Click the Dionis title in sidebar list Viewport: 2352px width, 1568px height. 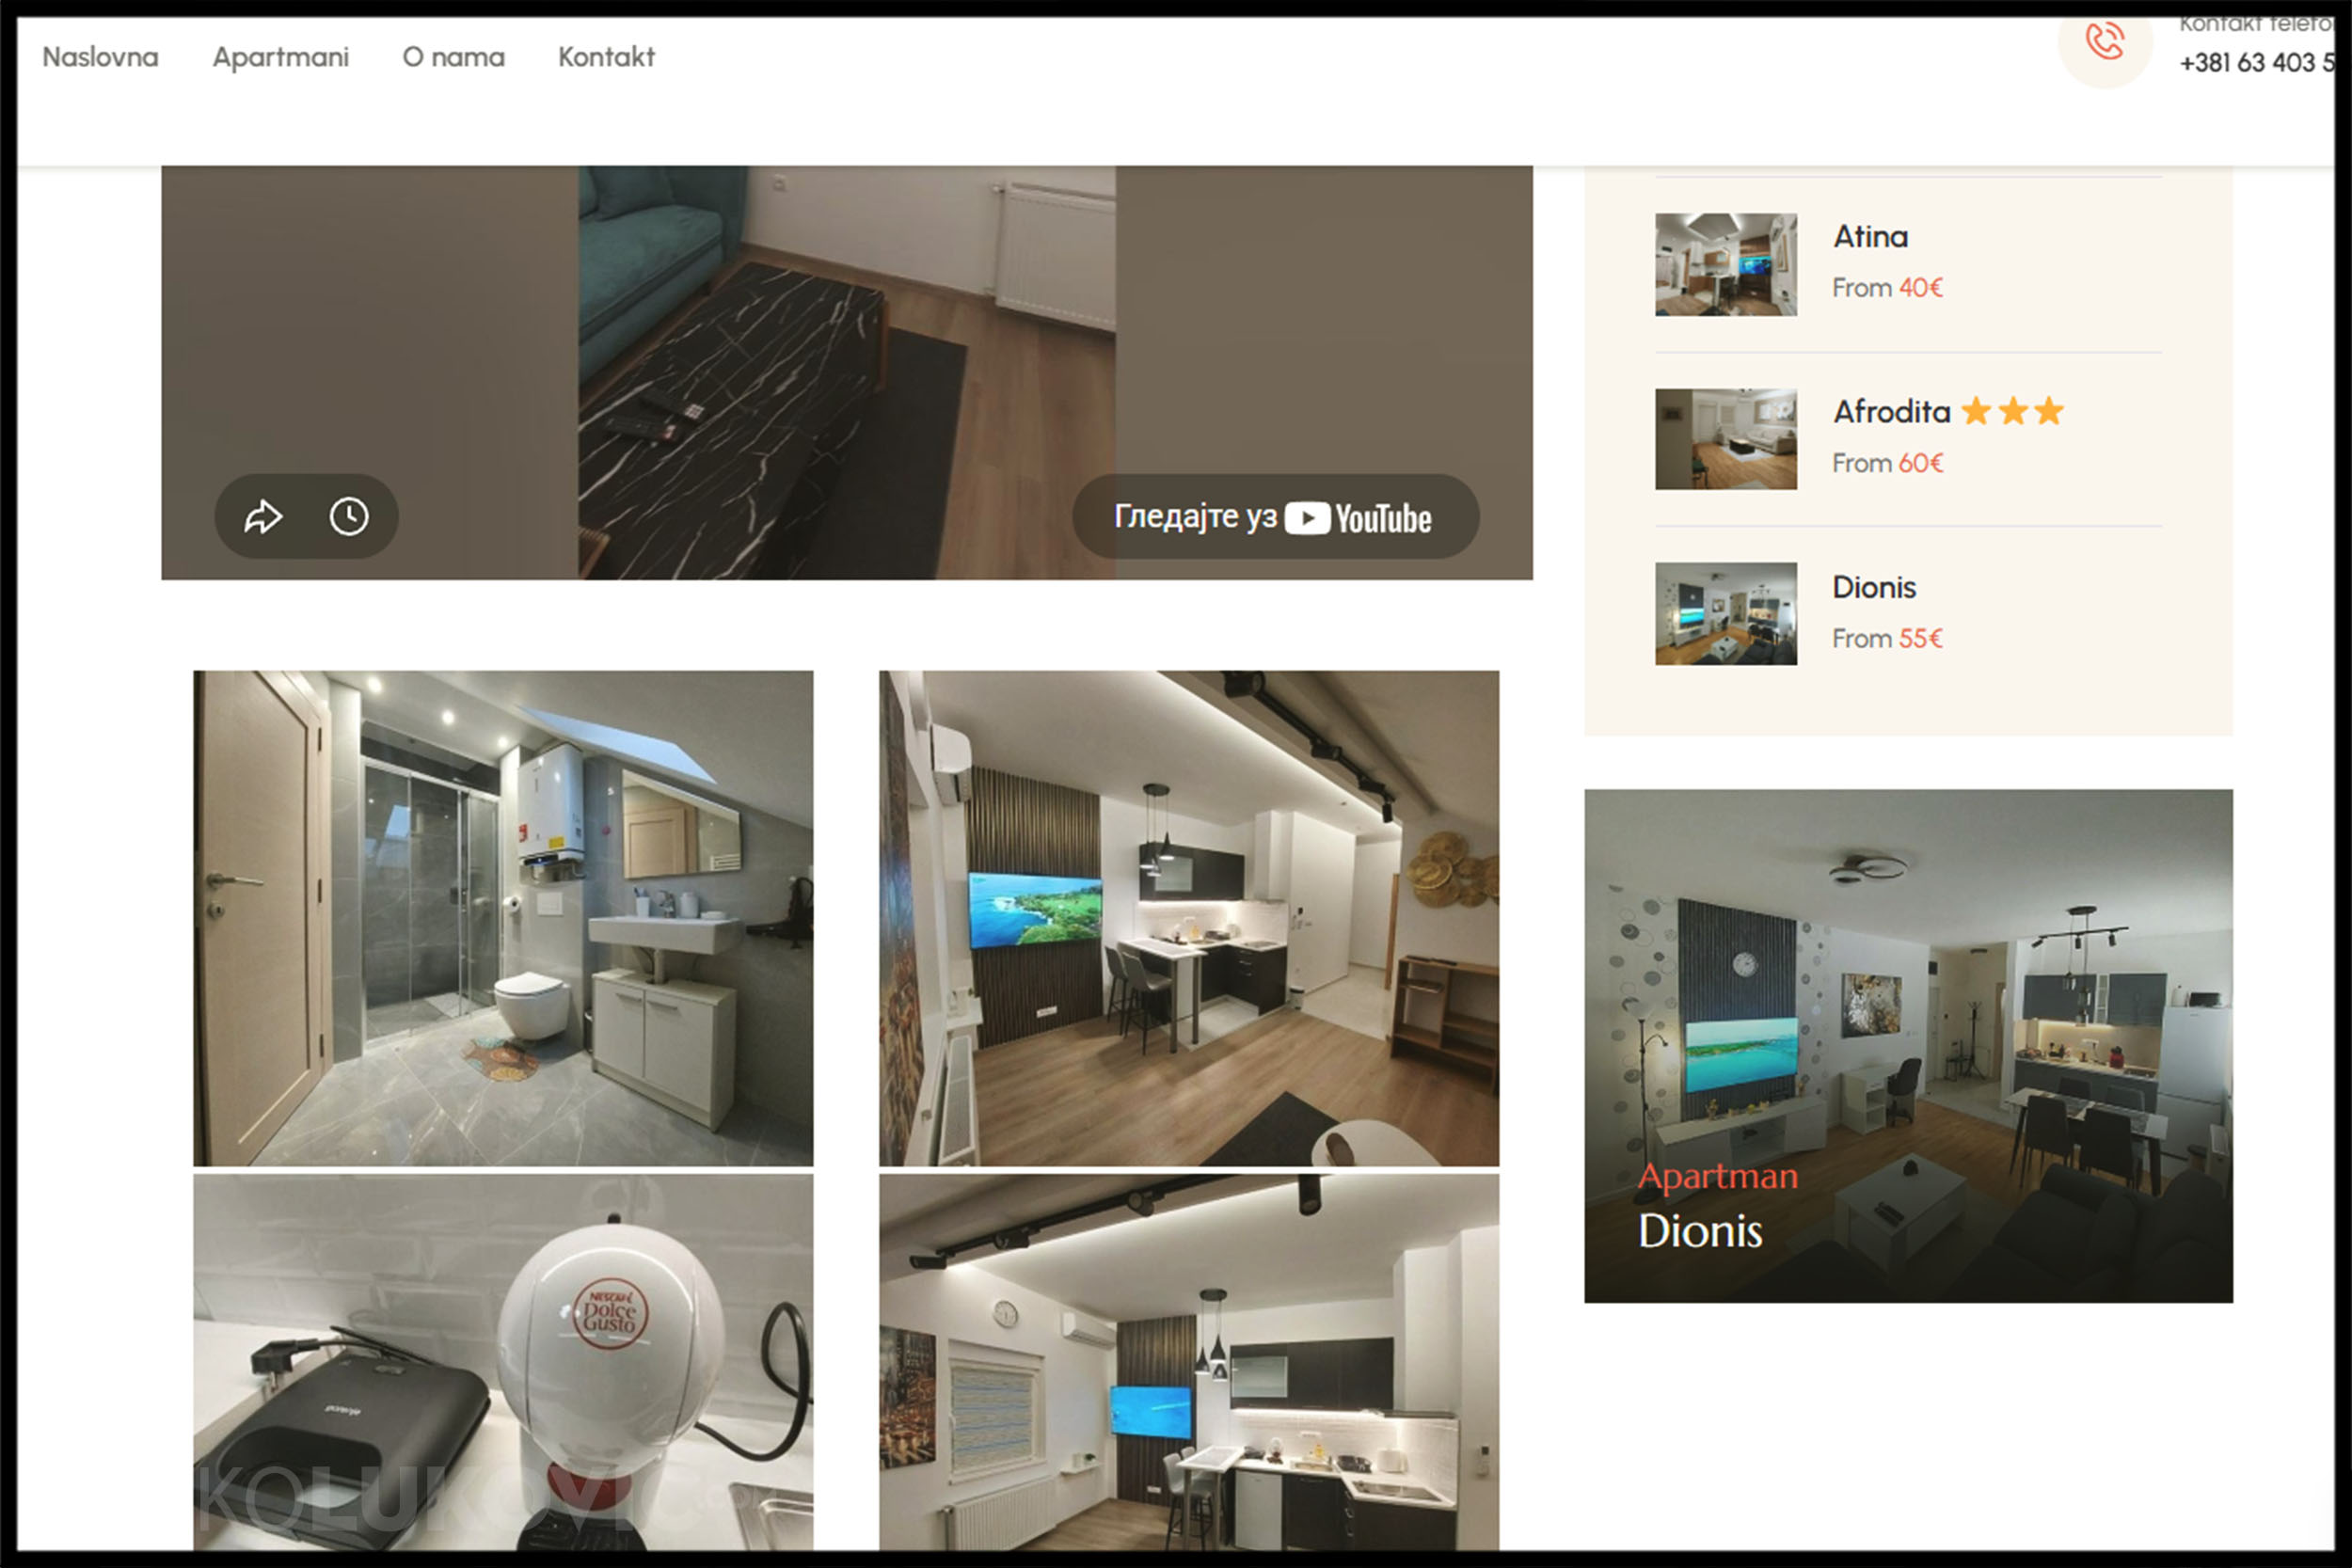tap(1873, 587)
